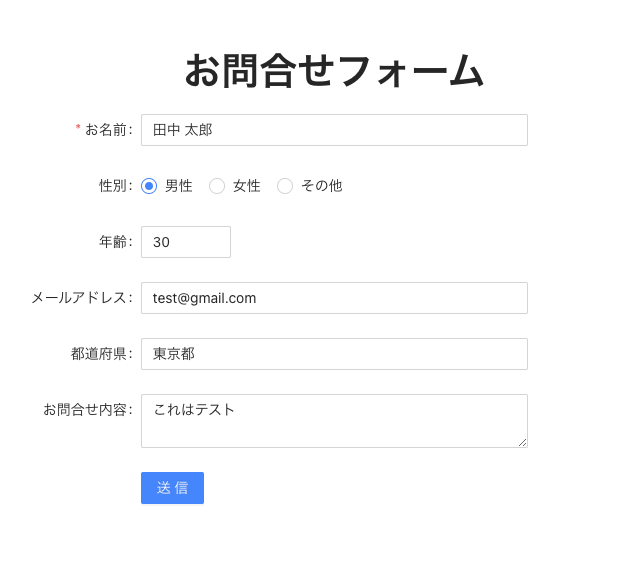Click the その他 option label text
Viewport: 631px width, 570px height.
(322, 186)
